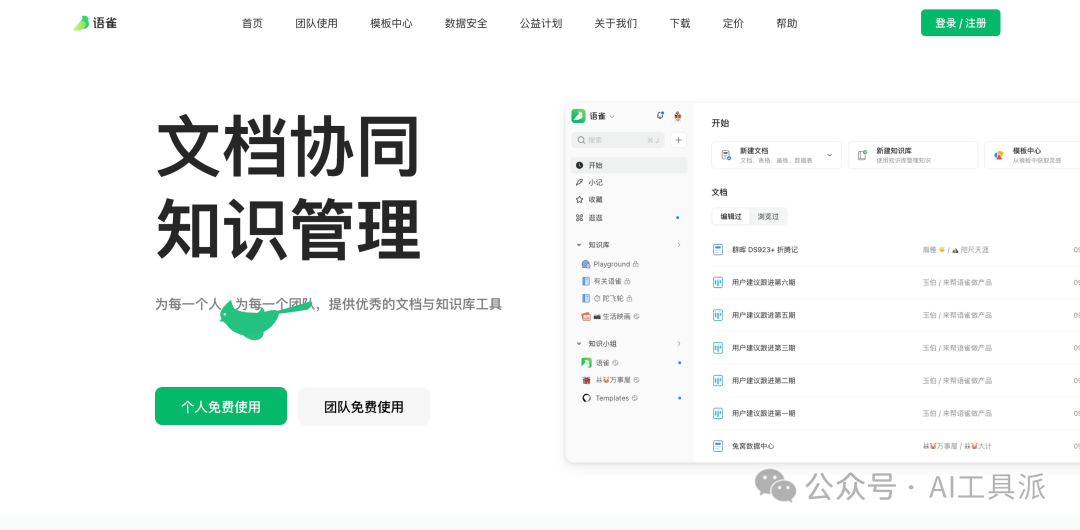Select the 逛逛 grid icon

579,218
